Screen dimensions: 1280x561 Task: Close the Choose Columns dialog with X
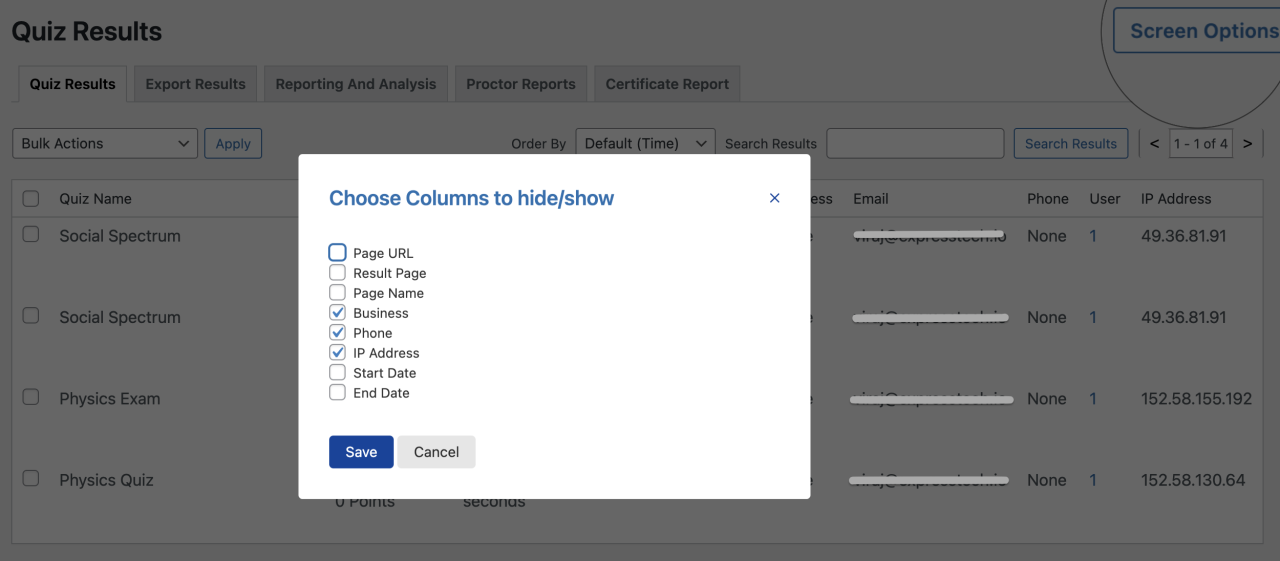tap(774, 198)
